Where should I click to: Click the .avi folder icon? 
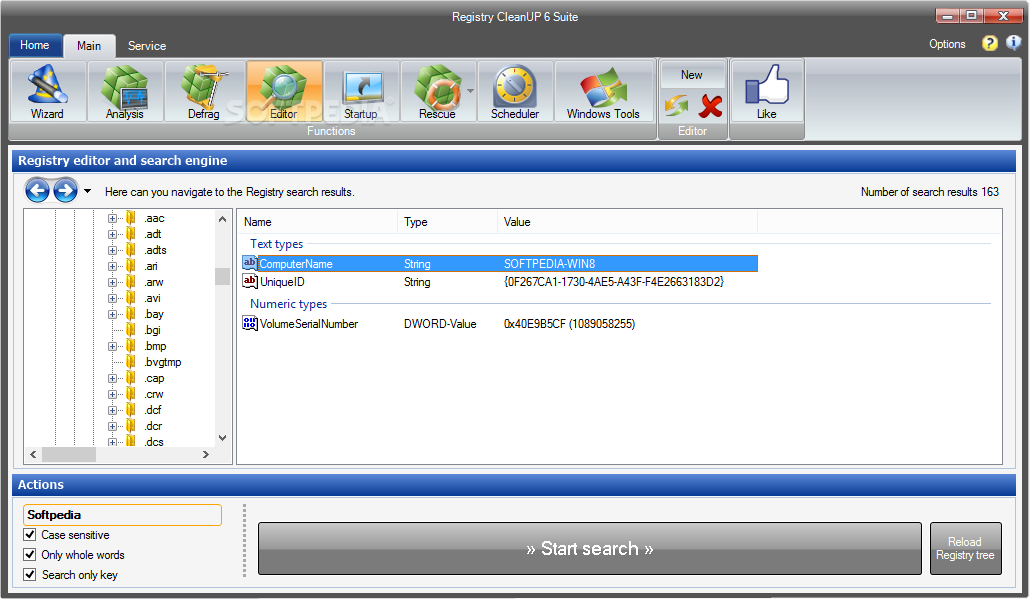131,298
